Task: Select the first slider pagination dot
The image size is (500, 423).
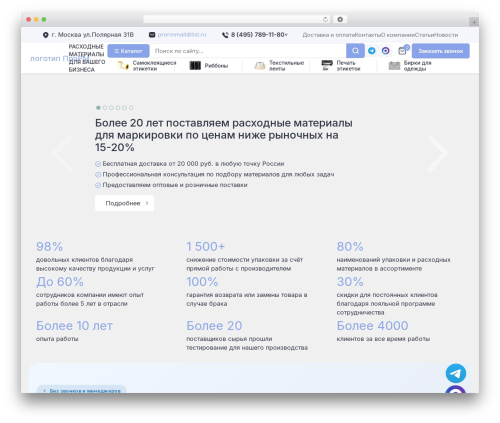Action: (x=98, y=108)
